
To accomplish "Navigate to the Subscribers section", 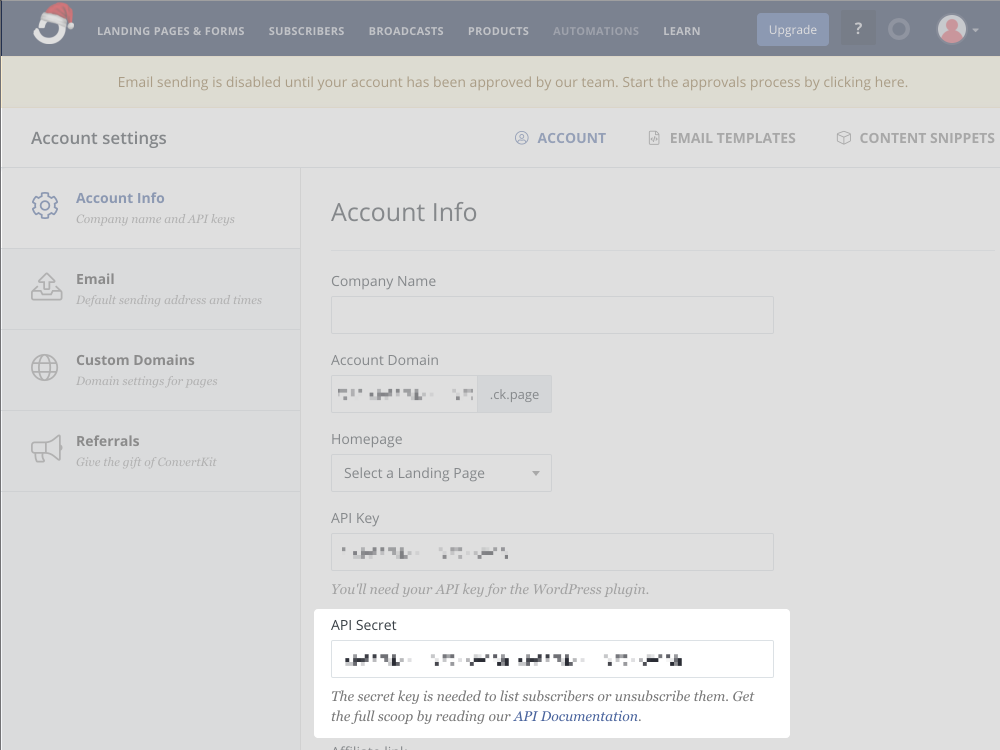I will (x=306, y=31).
